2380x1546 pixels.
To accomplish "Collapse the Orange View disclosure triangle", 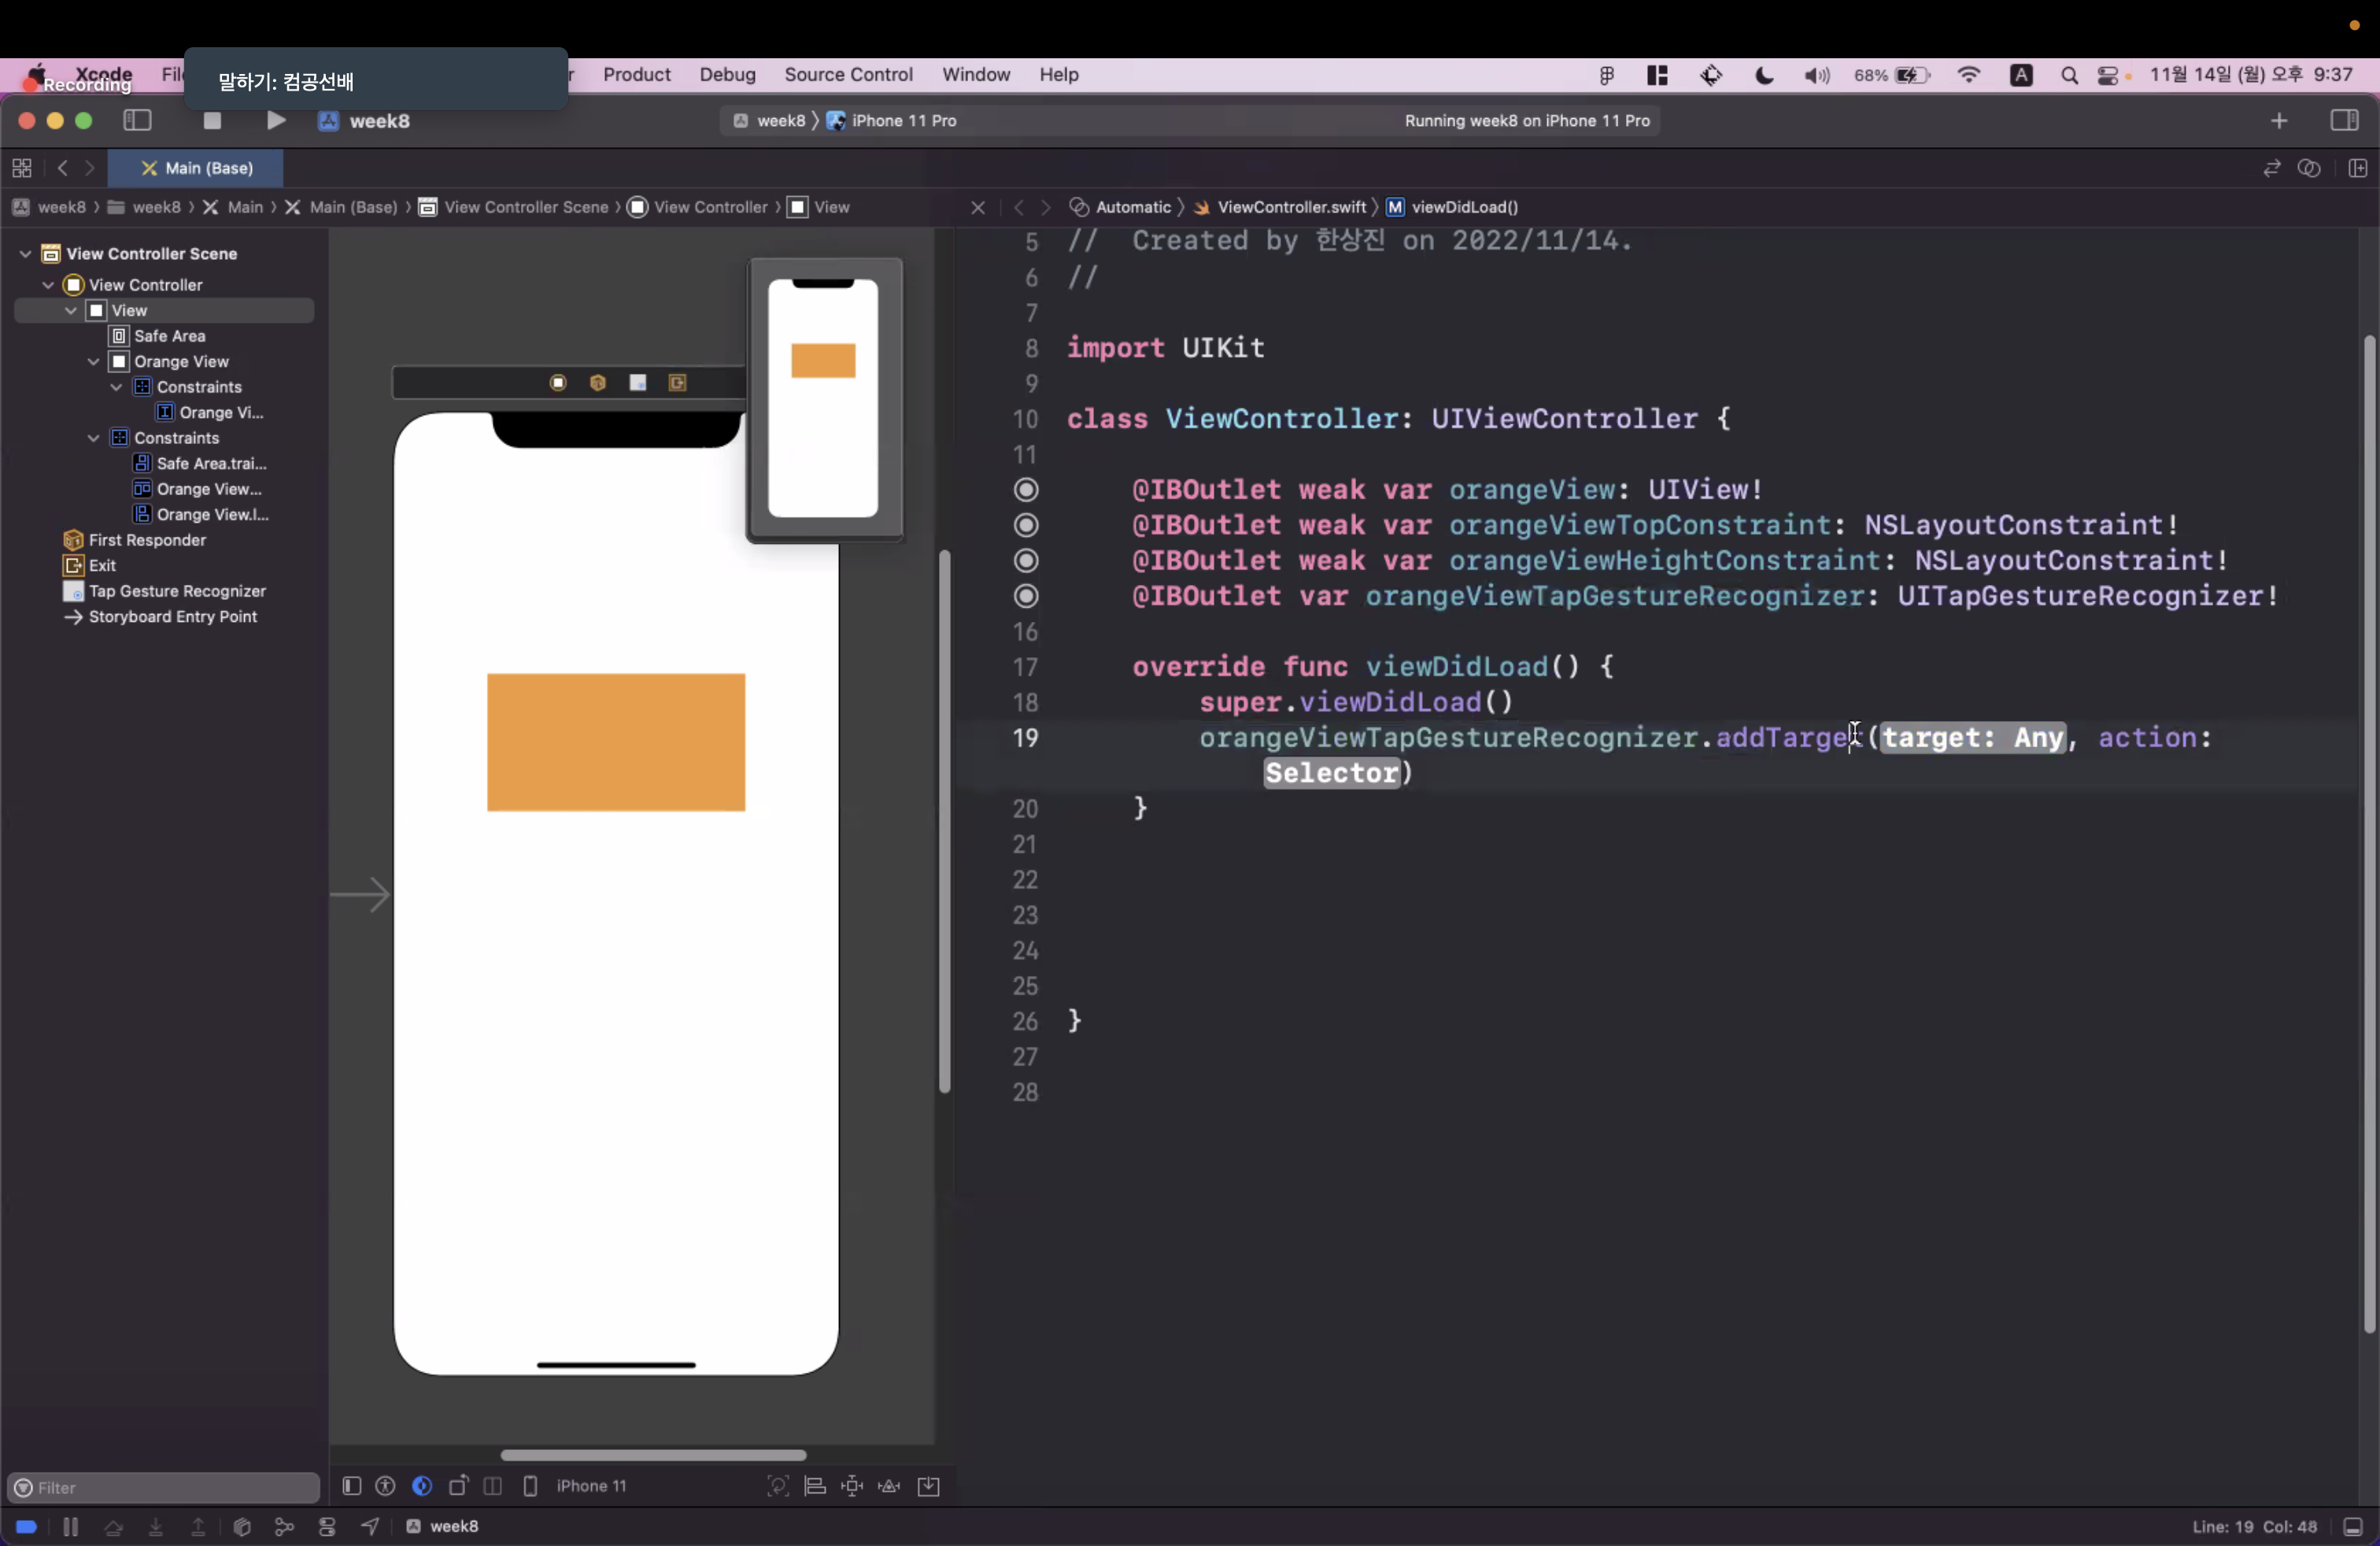I will pyautogui.click(x=94, y=362).
